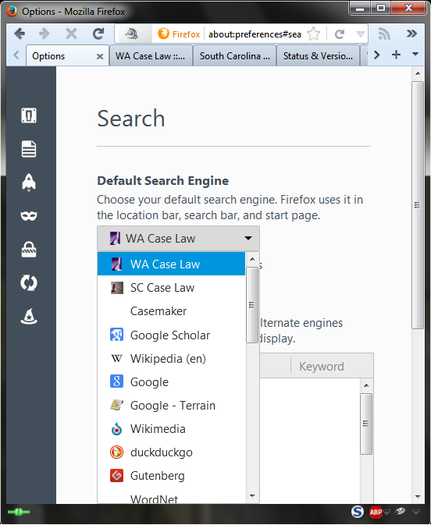Click the reload arrow inside the address bar
The height and width of the screenshot is (525, 431).
coord(339,34)
